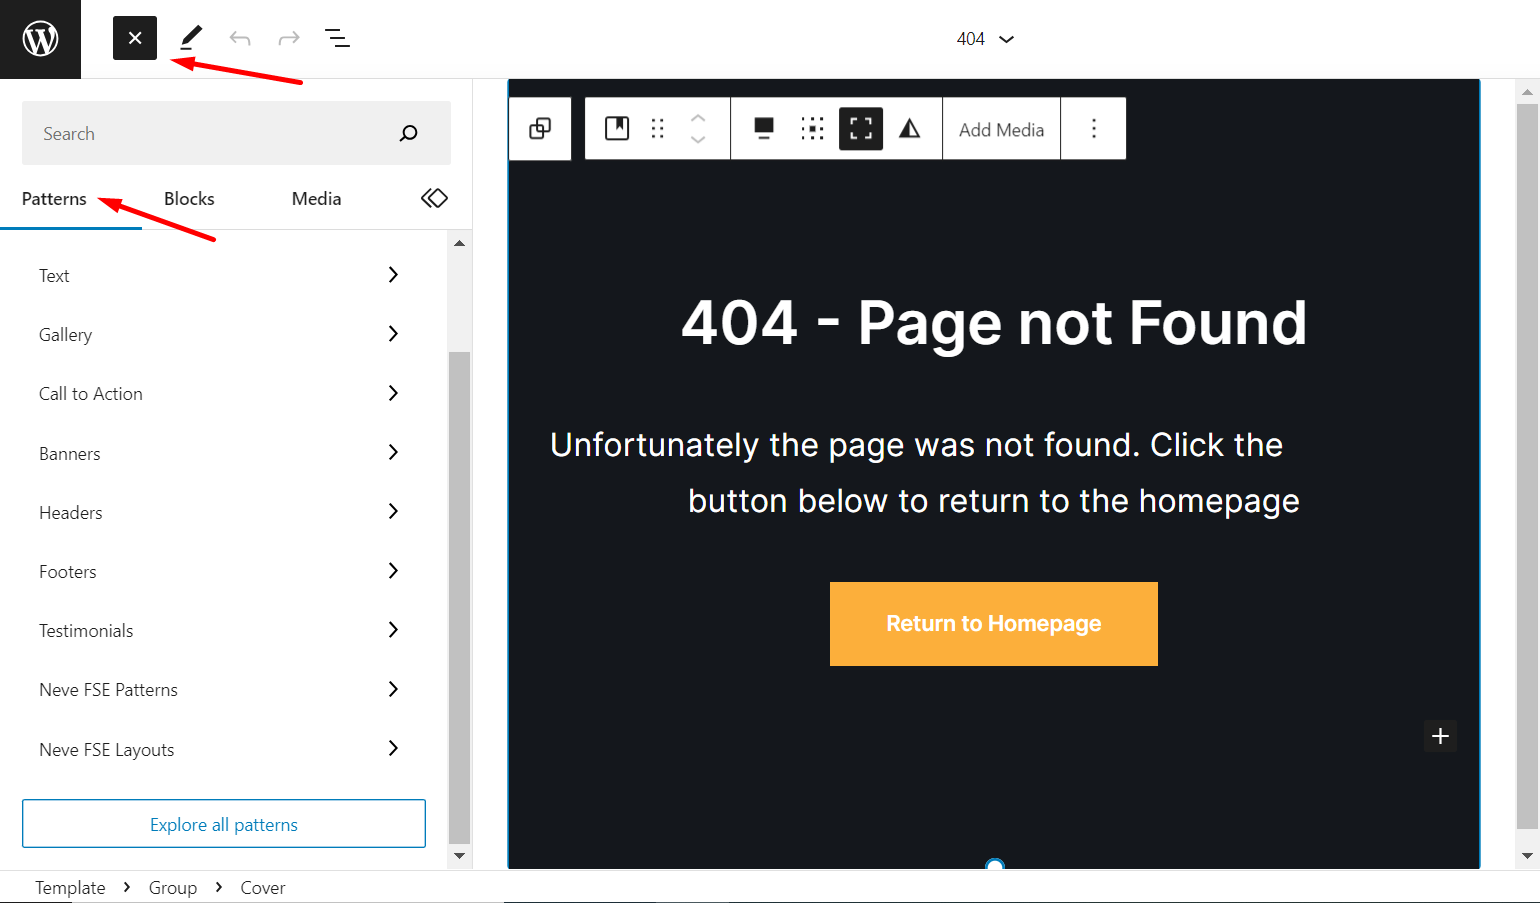1540x903 pixels.
Task: Change content position using the dotted grid icon
Action: [x=812, y=128]
